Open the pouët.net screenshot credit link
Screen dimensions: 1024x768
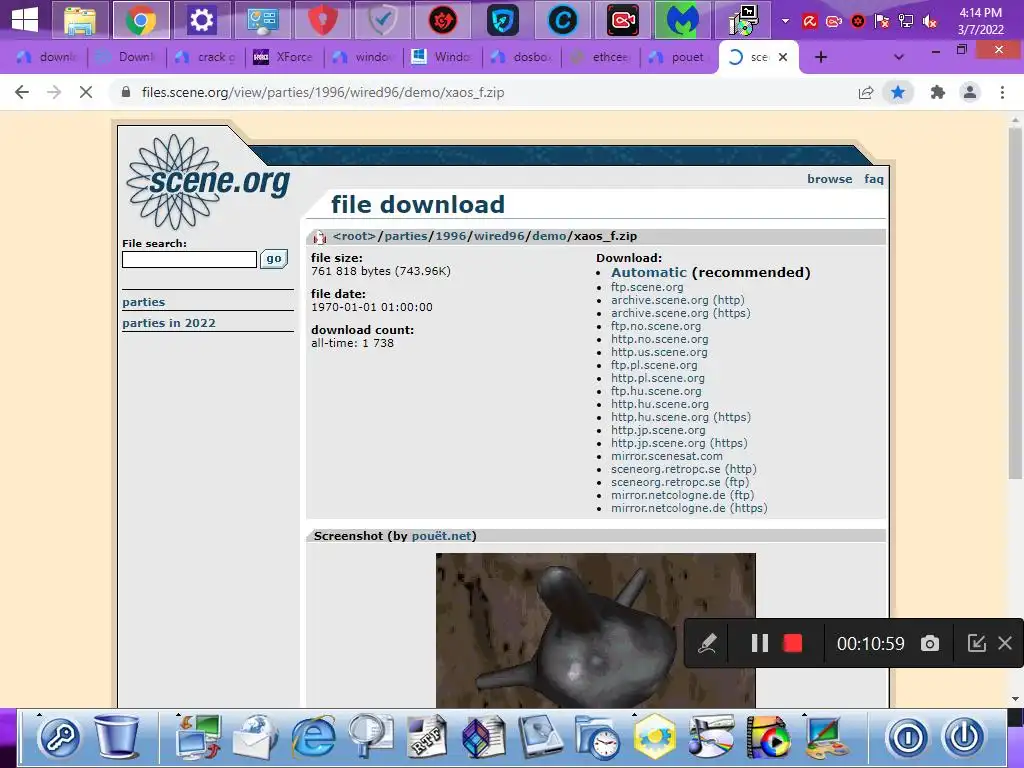point(441,536)
